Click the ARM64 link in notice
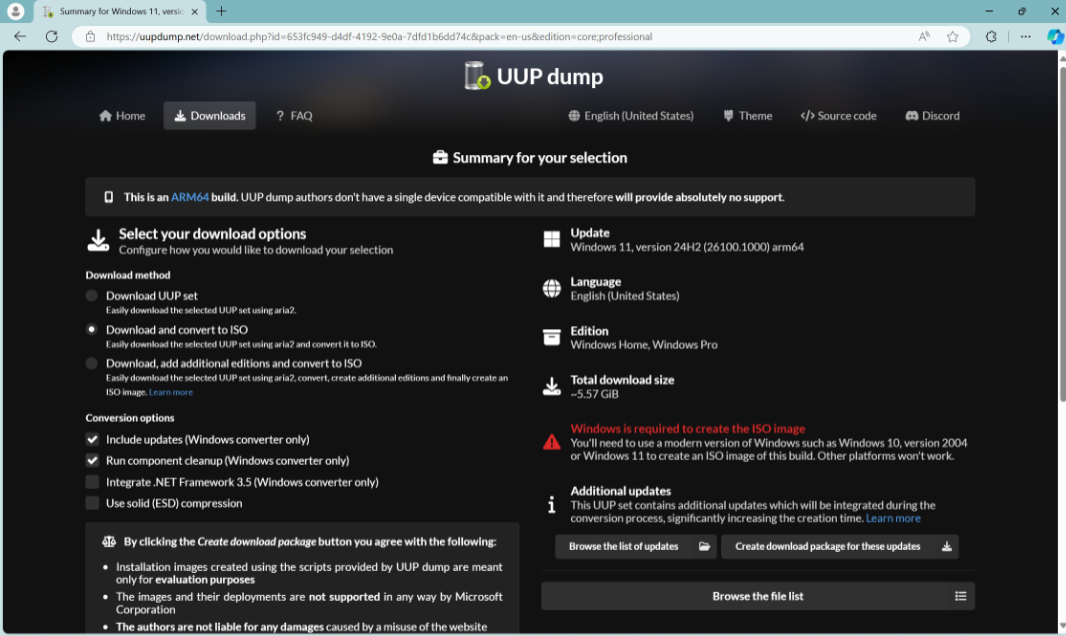Viewport: 1066px width, 636px height. [190, 197]
